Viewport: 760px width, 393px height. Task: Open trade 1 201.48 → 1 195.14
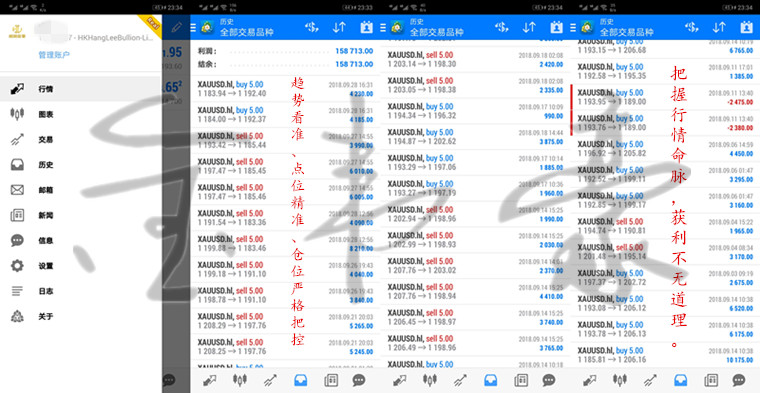click(x=665, y=252)
